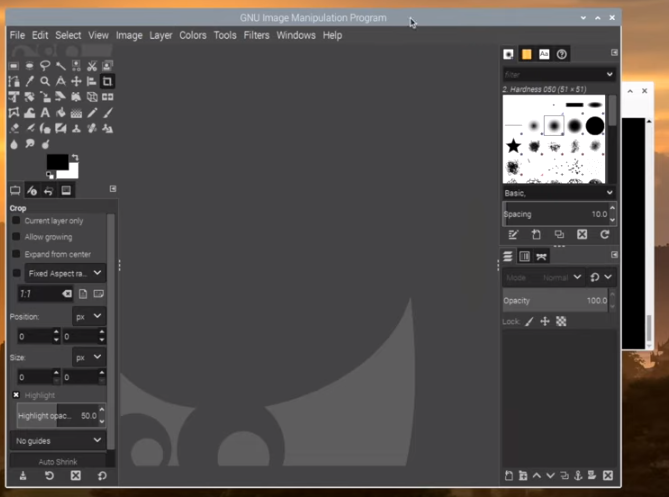669x497 pixels.
Task: Open the Colors menu
Action: [193, 35]
